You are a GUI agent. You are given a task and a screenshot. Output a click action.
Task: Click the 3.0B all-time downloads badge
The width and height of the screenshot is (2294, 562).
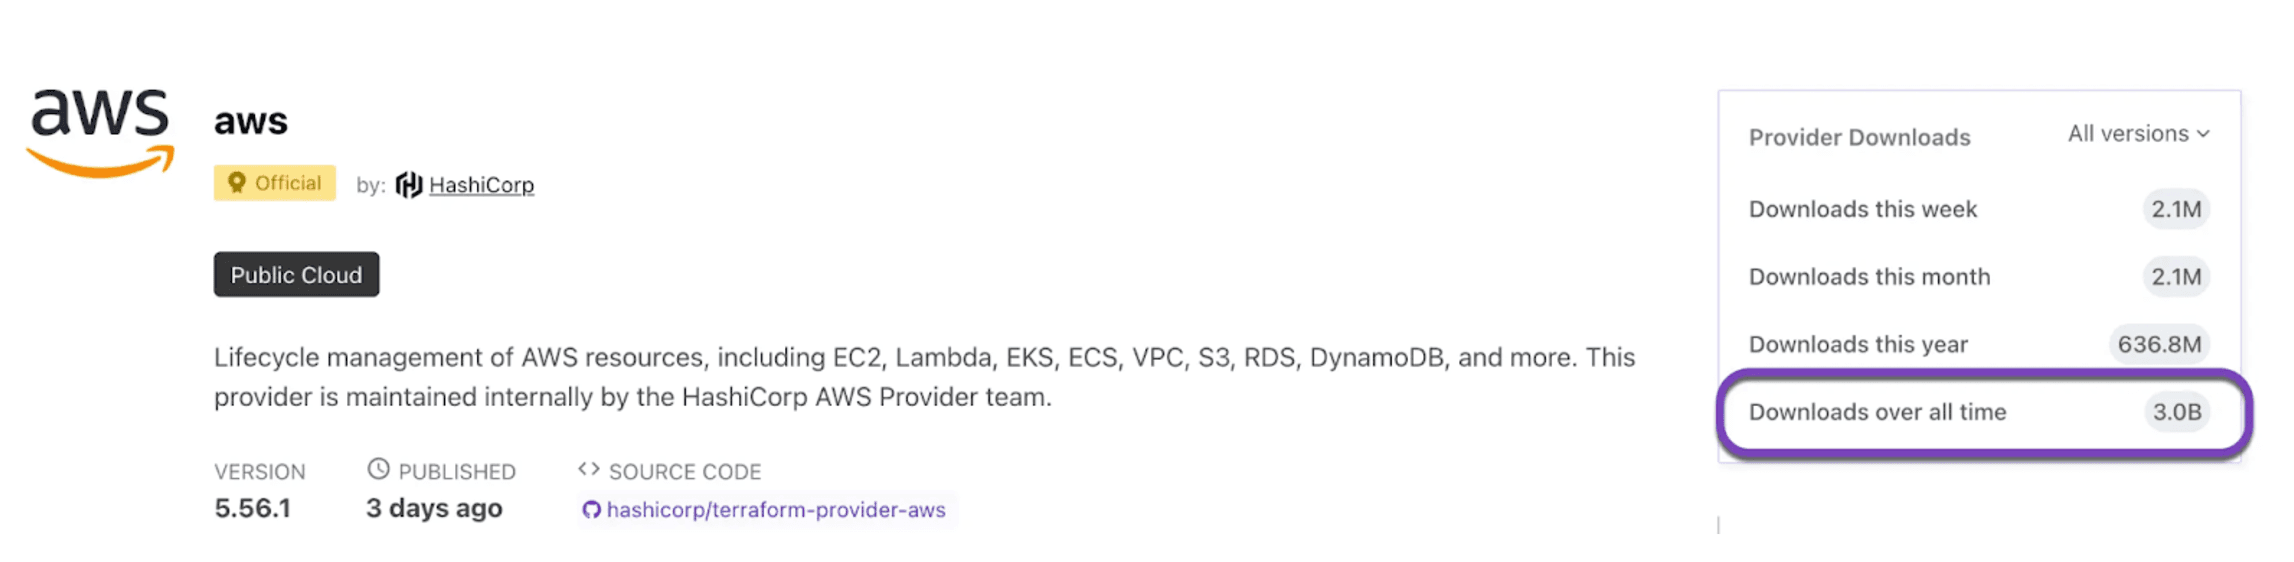point(2176,412)
